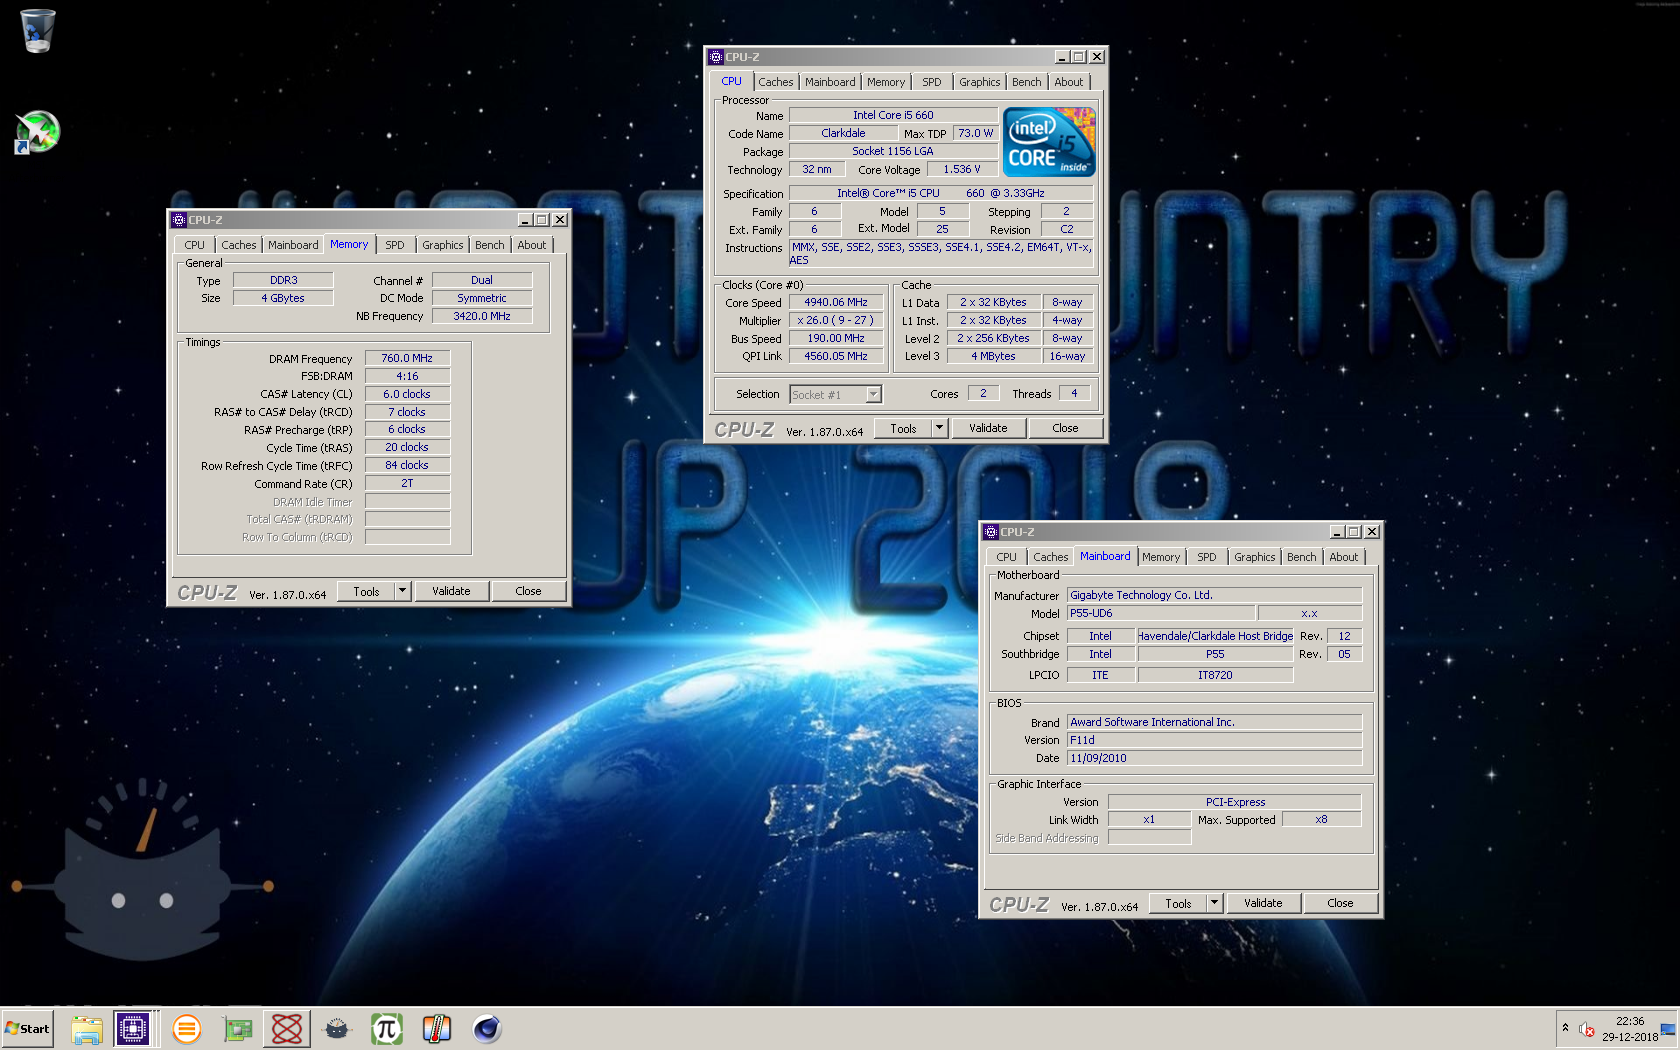This screenshot has height=1050, width=1680.
Task: Click the Intel Core i5 logo
Action: click(1049, 142)
